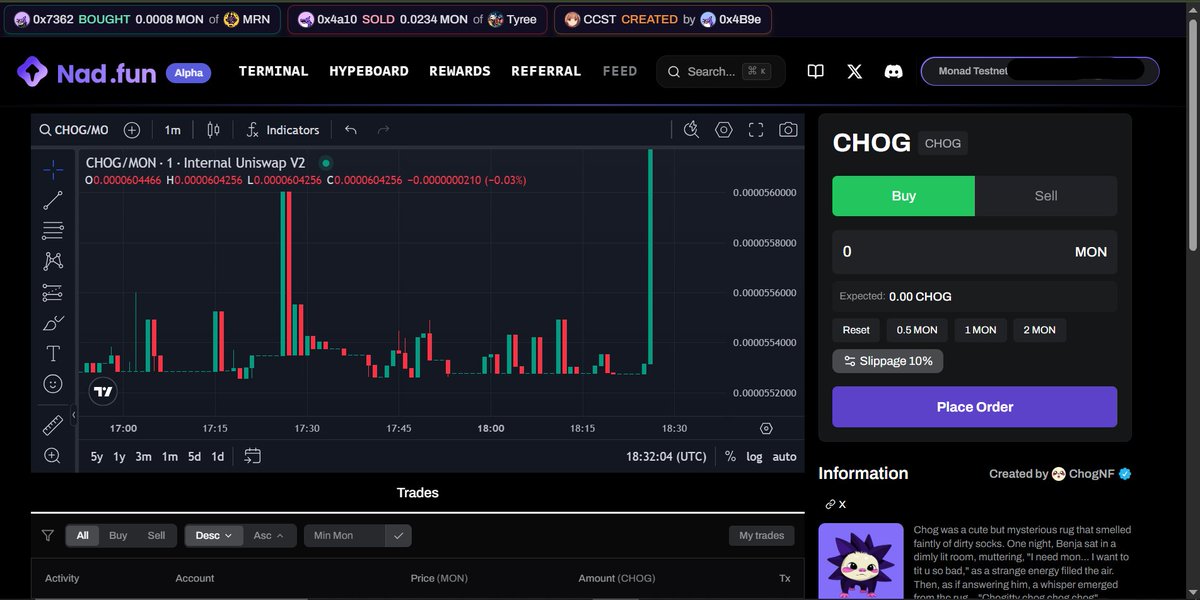Select the ruler measure tool

tap(53, 425)
